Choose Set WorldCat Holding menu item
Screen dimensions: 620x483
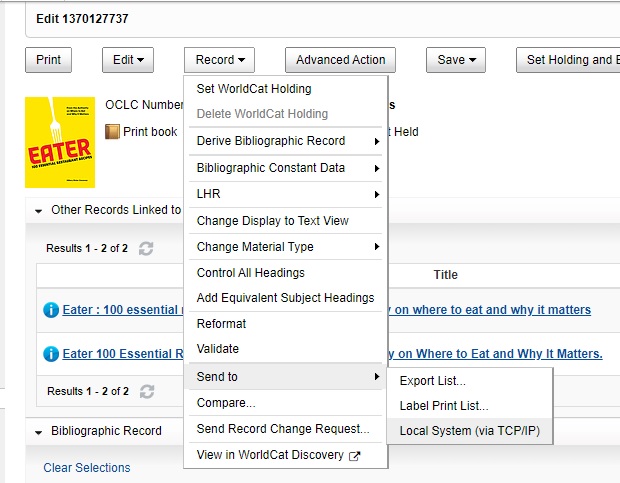[285, 89]
